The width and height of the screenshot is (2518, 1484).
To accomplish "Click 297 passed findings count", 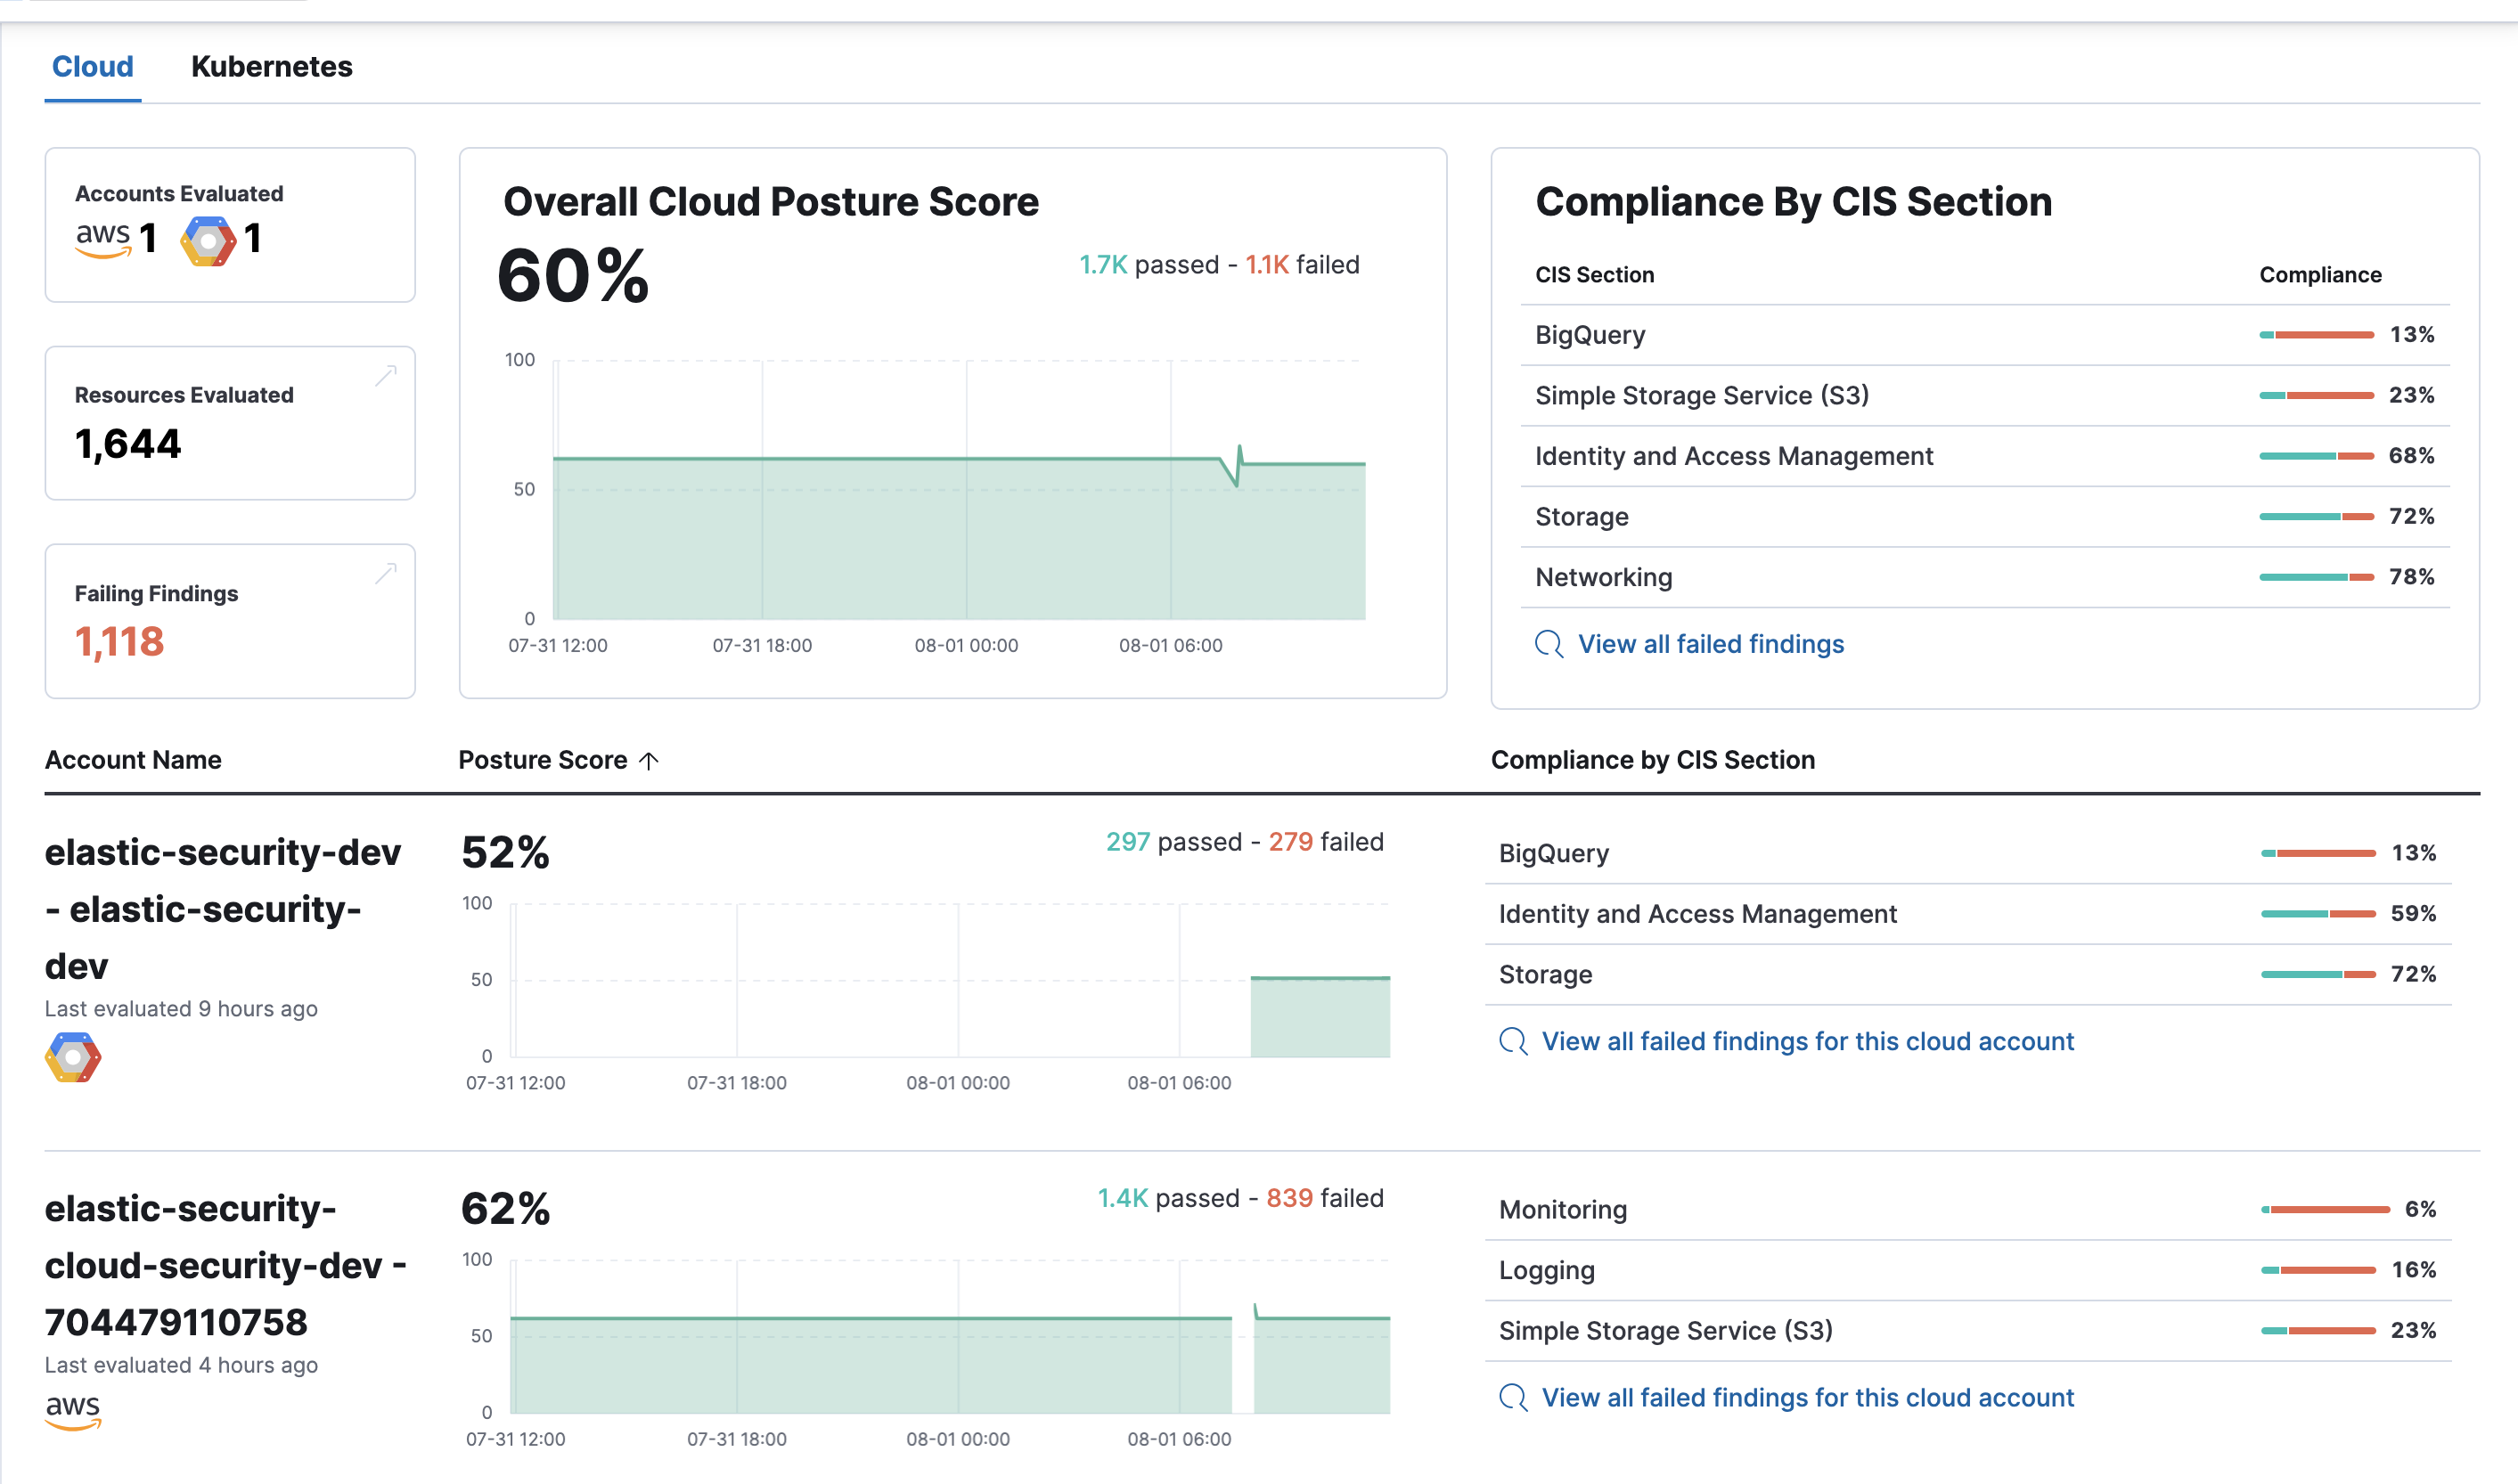I will (1127, 842).
